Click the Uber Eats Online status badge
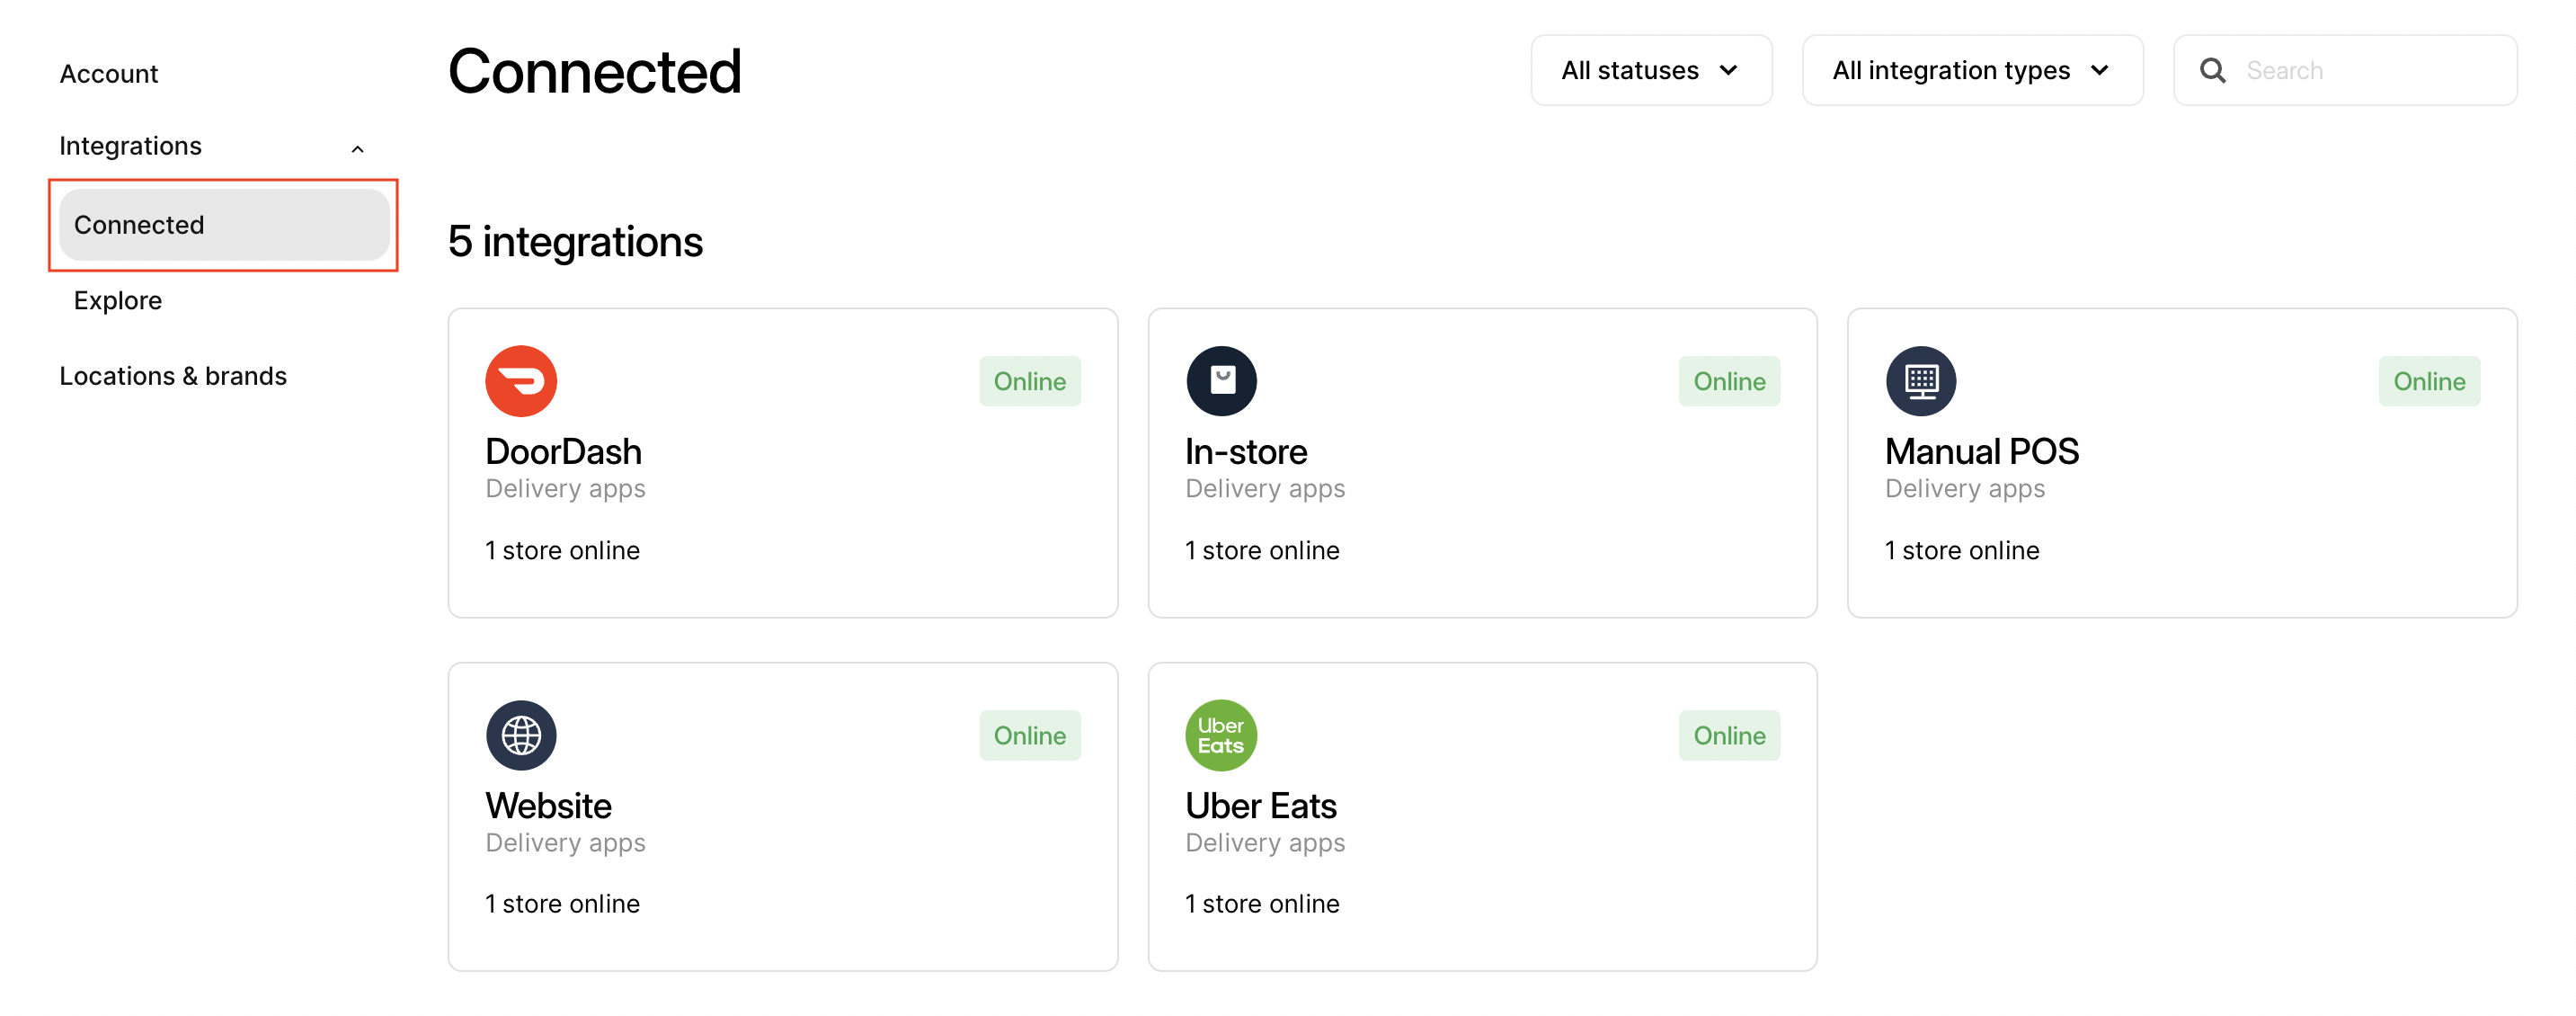 (1728, 735)
